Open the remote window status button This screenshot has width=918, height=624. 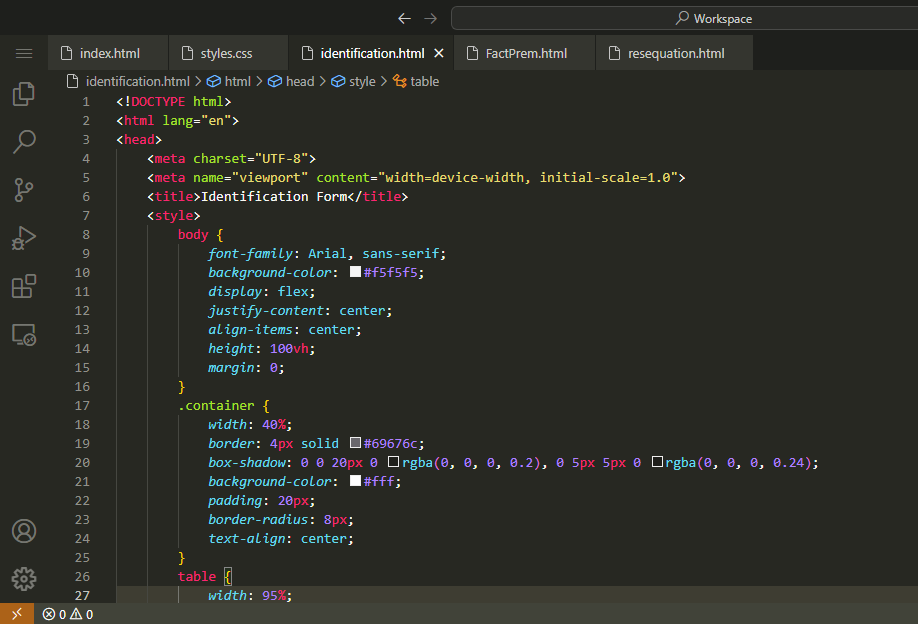16,614
